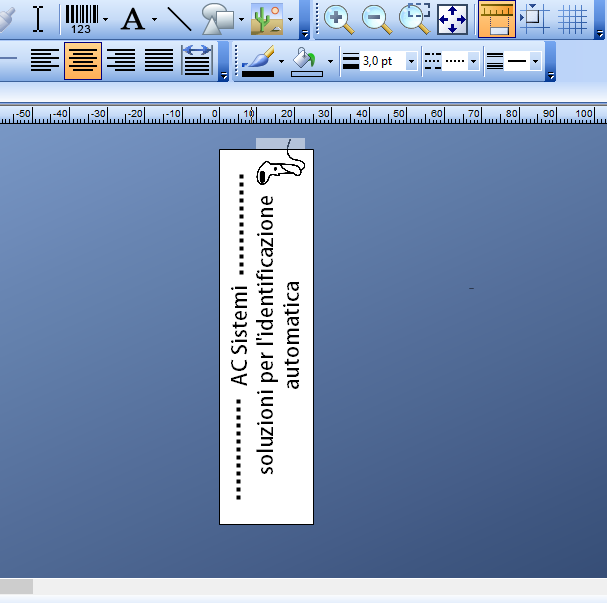Toggle the rulers display button
Screen dimensions: 607x603
coord(497,19)
